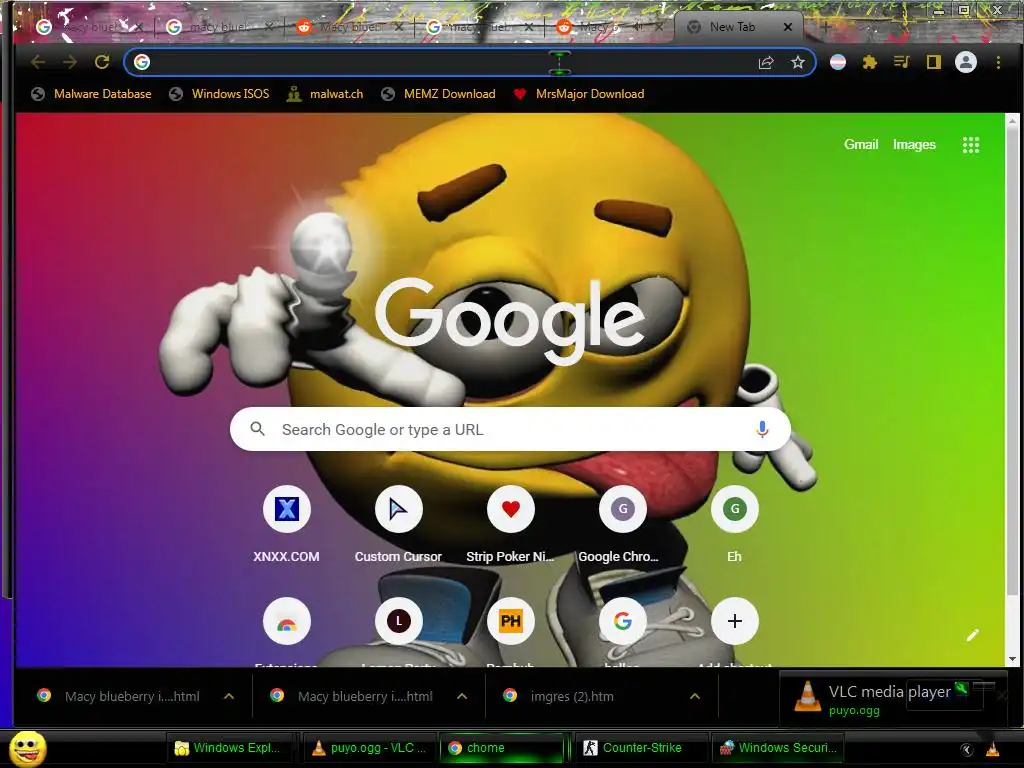This screenshot has width=1024, height=768.
Task: Open the Google G shortcut tile
Action: [622, 621]
